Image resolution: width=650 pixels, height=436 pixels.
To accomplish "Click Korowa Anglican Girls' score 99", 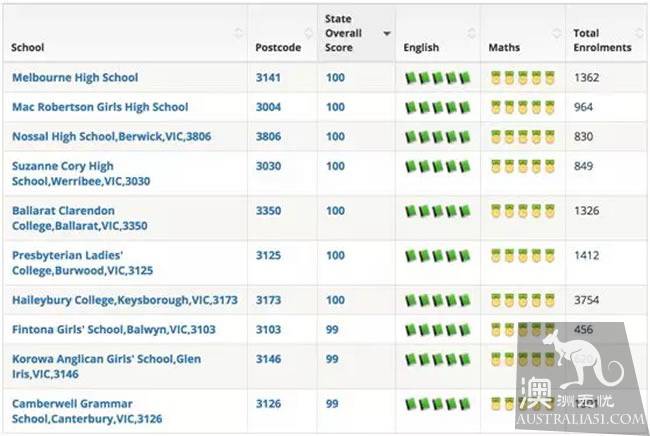I will (x=332, y=359).
